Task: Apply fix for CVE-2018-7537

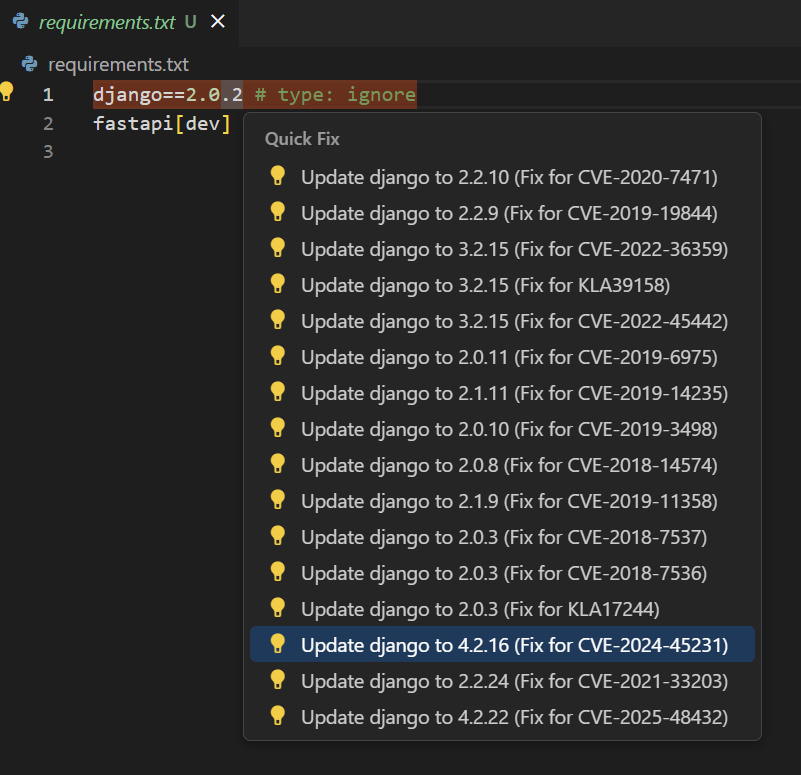Action: [x=502, y=537]
